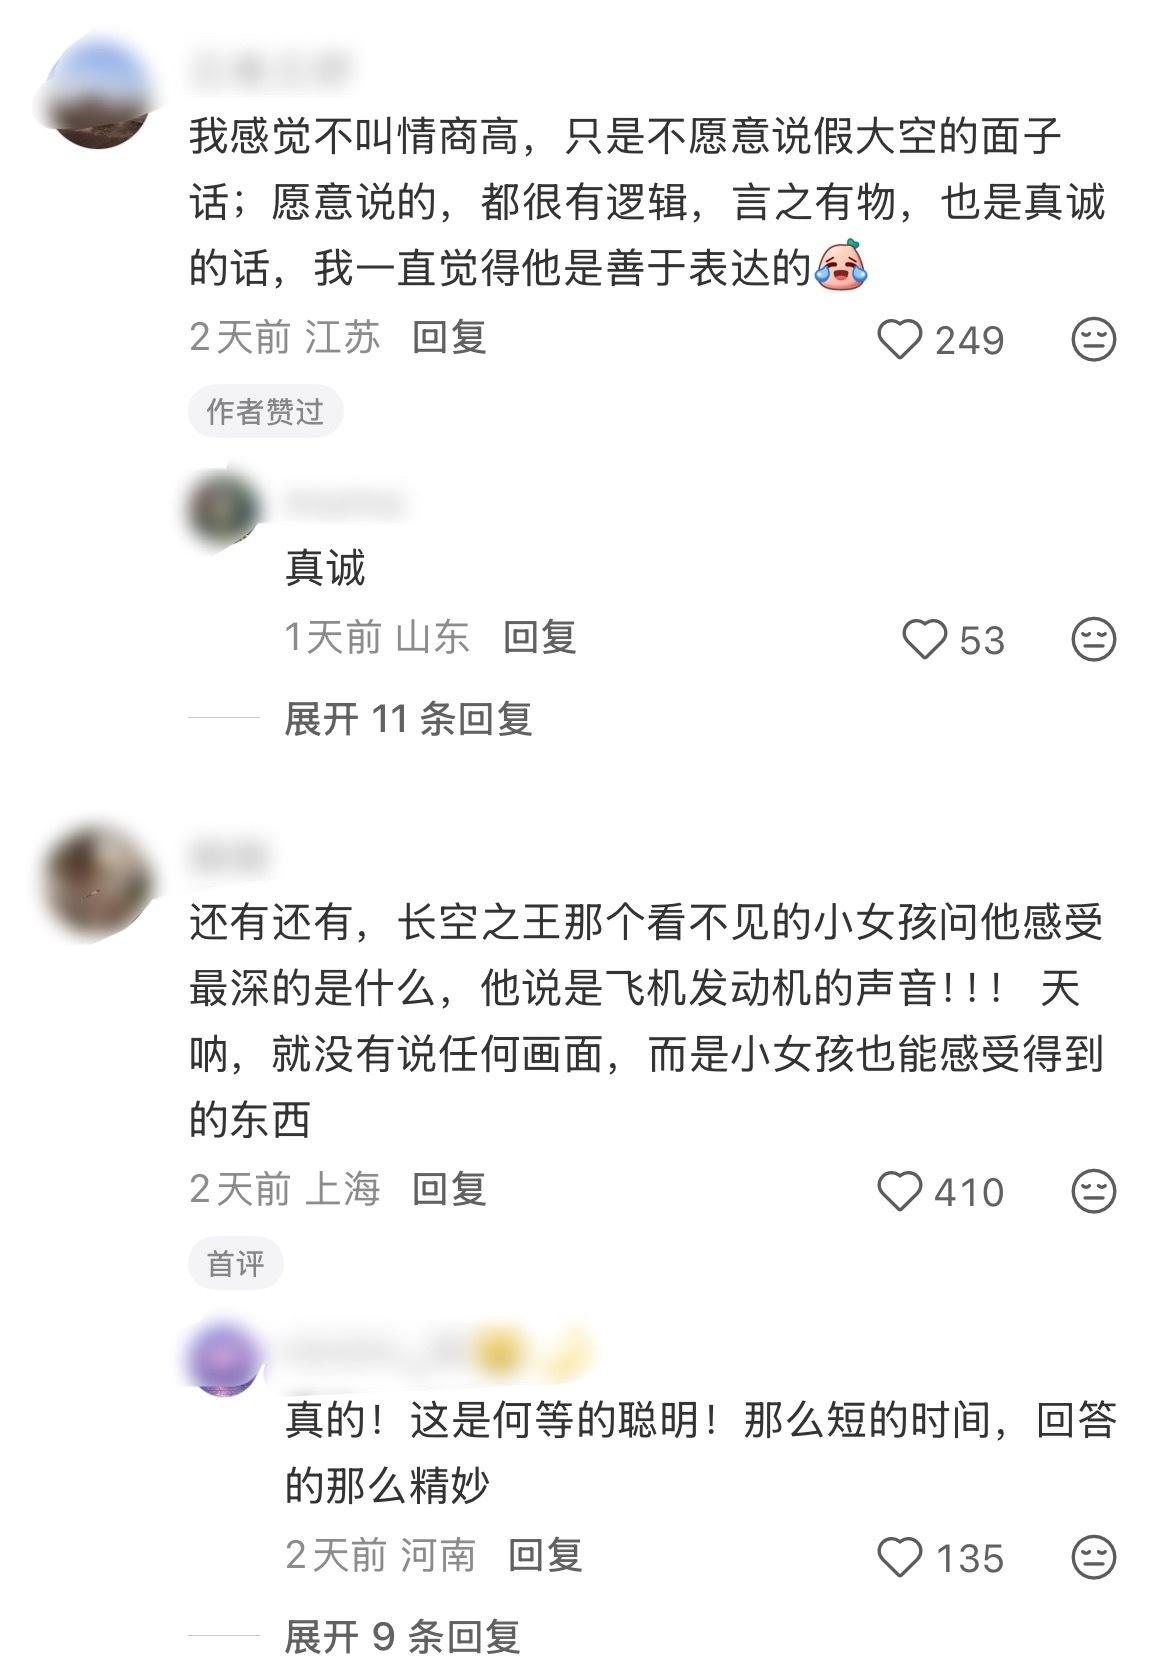
Task: Tap the dislike face on 河南 reply
Action: point(1093,1557)
